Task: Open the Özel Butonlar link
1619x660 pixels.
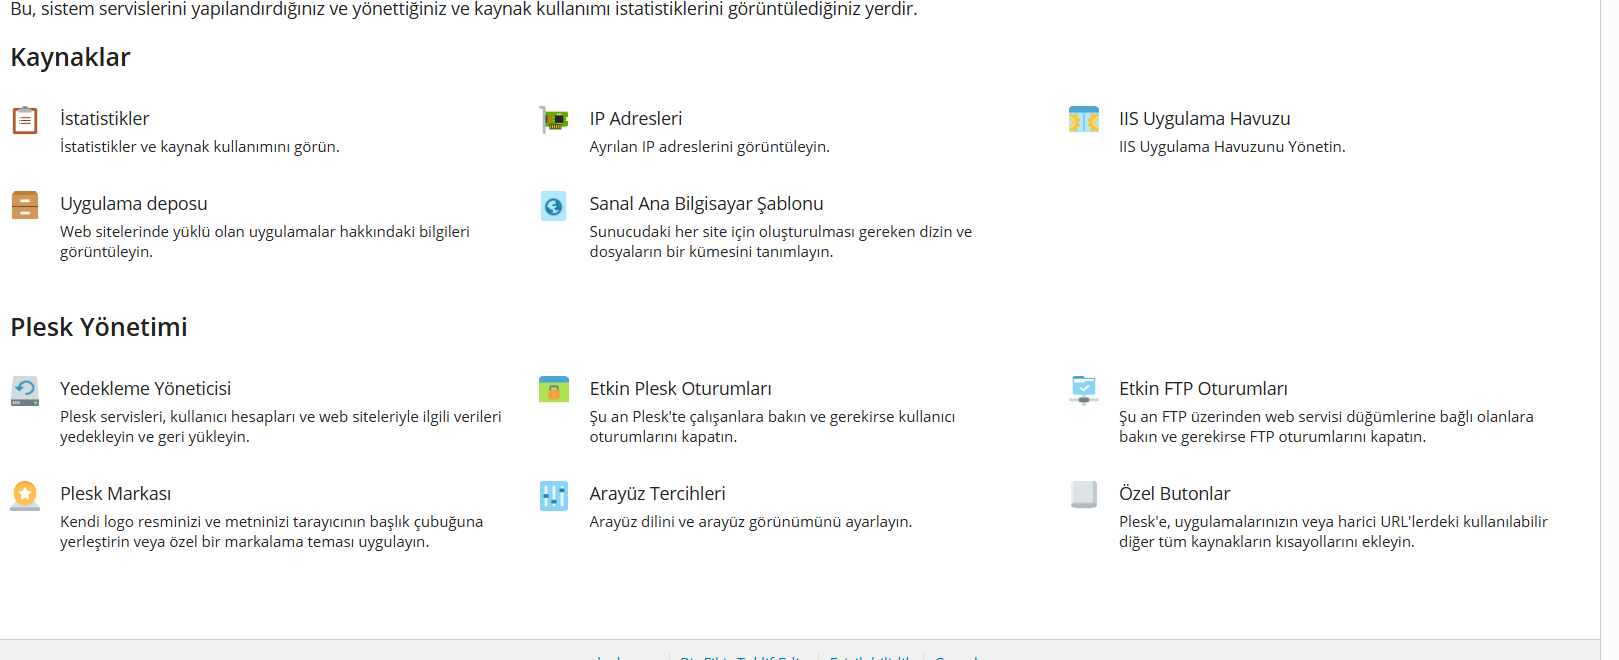Action: pyautogui.click(x=1174, y=494)
